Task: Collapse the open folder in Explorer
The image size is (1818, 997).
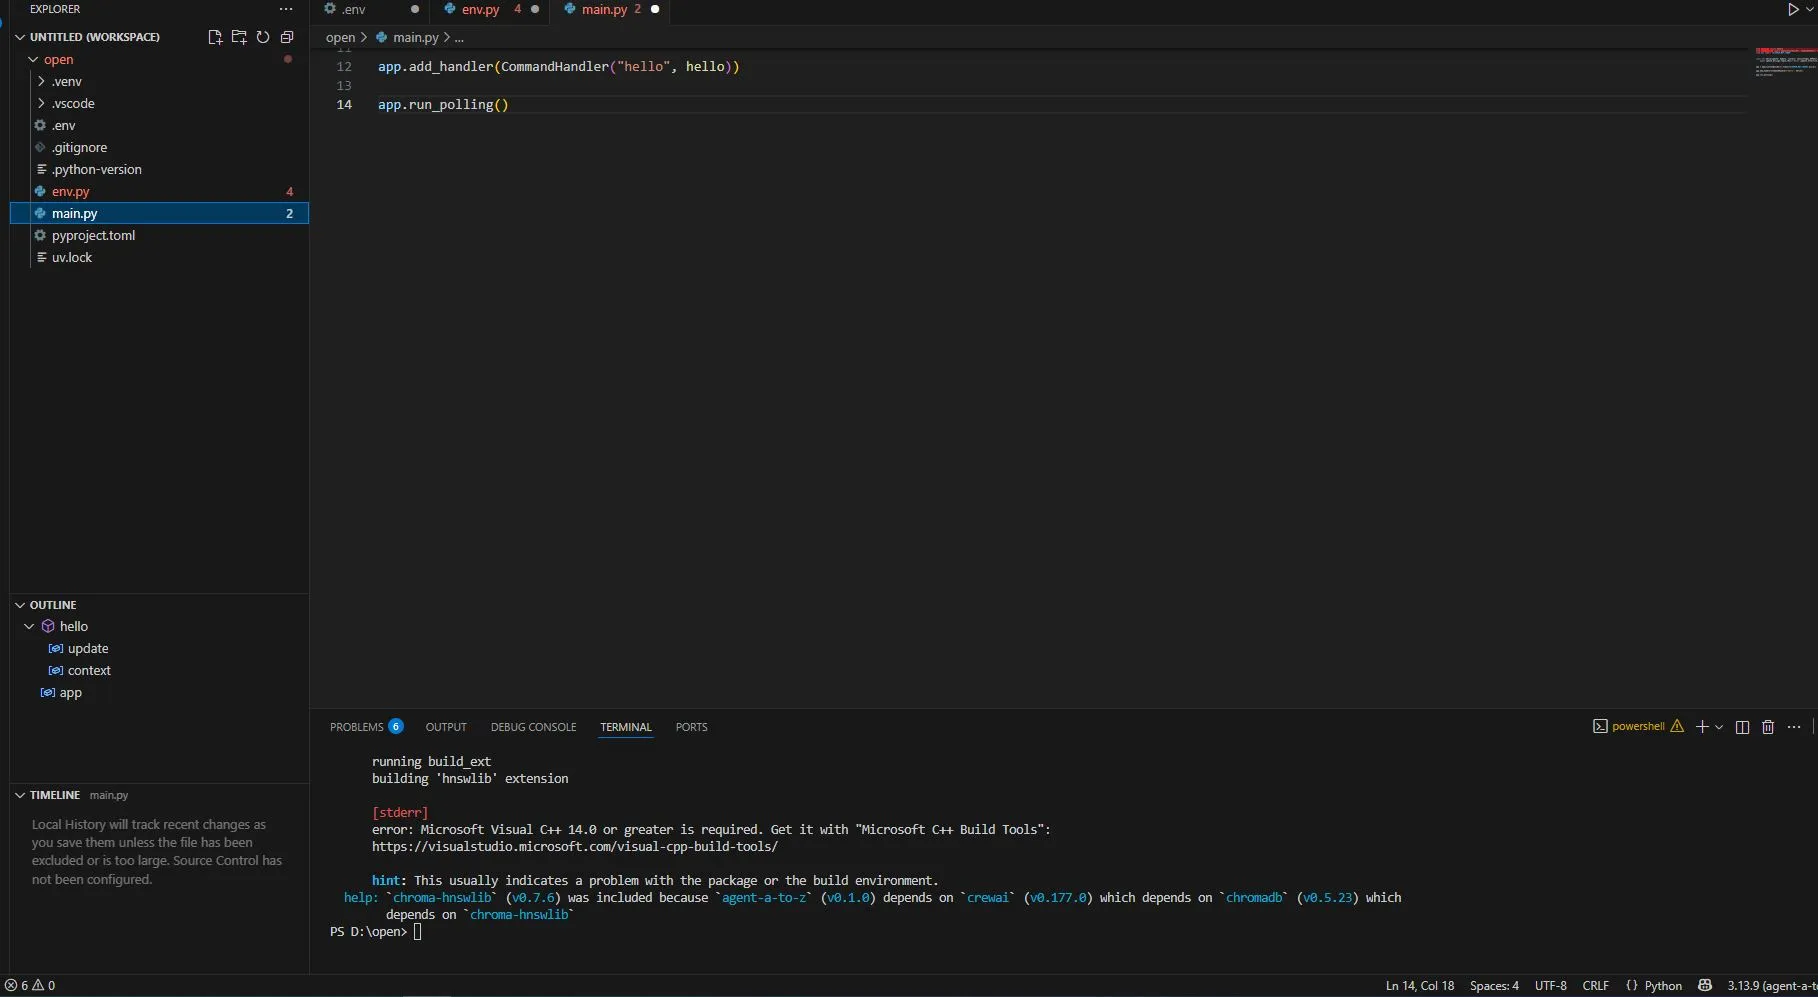Action: 33,60
